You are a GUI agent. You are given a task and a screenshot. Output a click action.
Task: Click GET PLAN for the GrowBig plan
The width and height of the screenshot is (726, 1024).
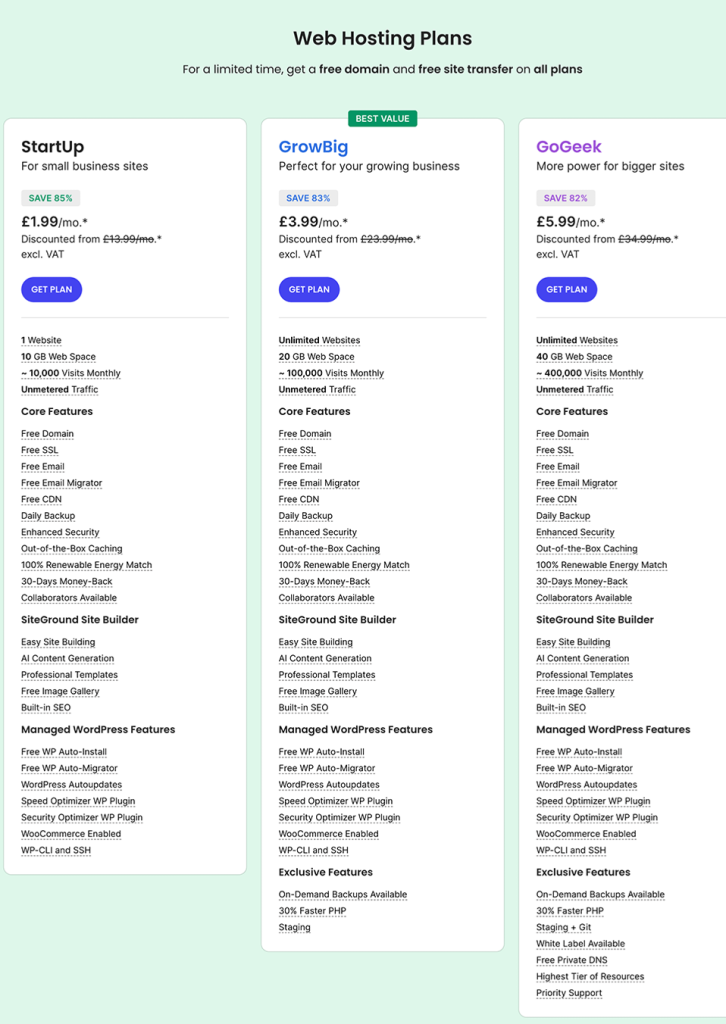(x=309, y=290)
